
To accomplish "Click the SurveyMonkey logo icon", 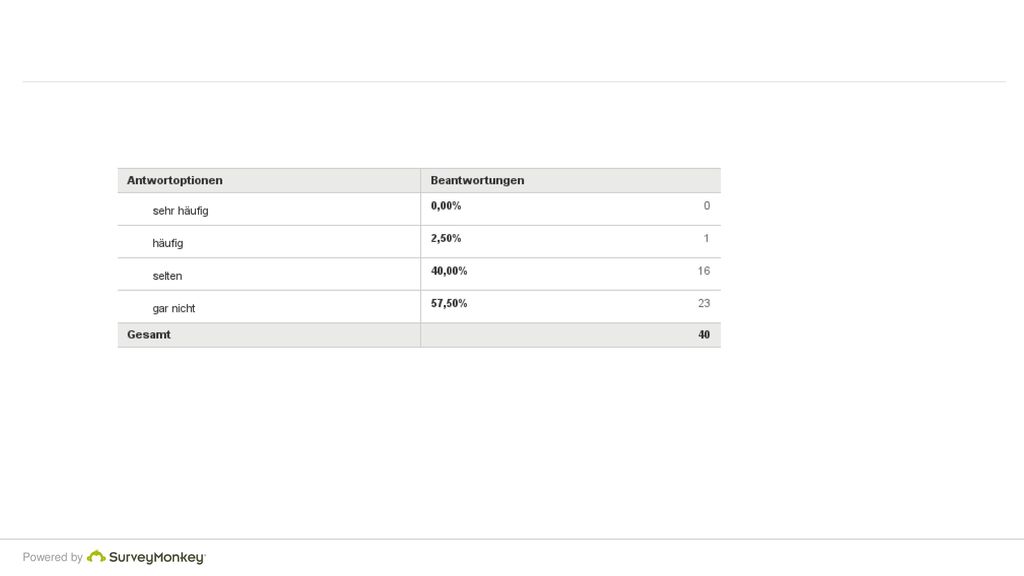I will tap(96, 556).
